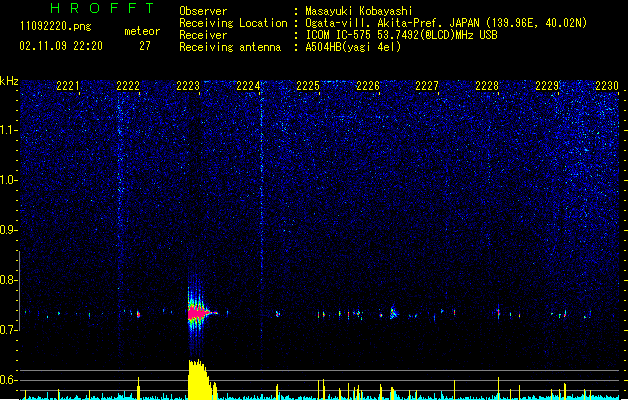
Task: Click the HROFFT title text
Action: click(103, 8)
